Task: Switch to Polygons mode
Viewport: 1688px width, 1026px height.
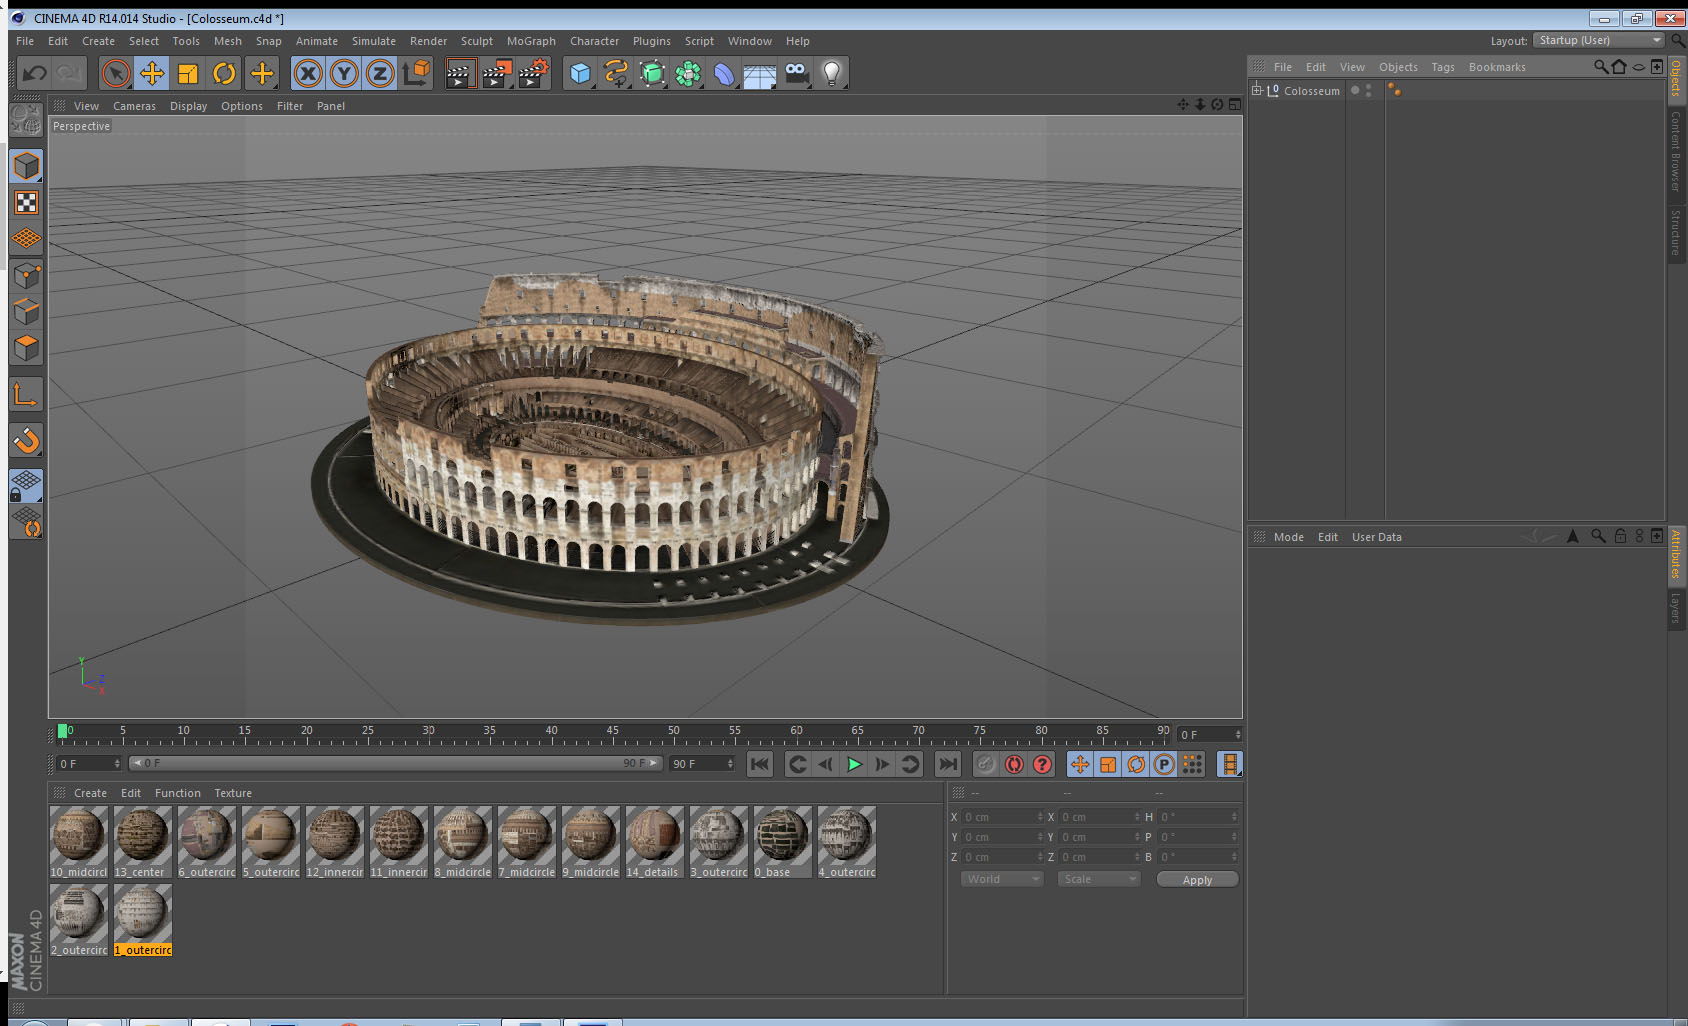Action: (x=26, y=348)
